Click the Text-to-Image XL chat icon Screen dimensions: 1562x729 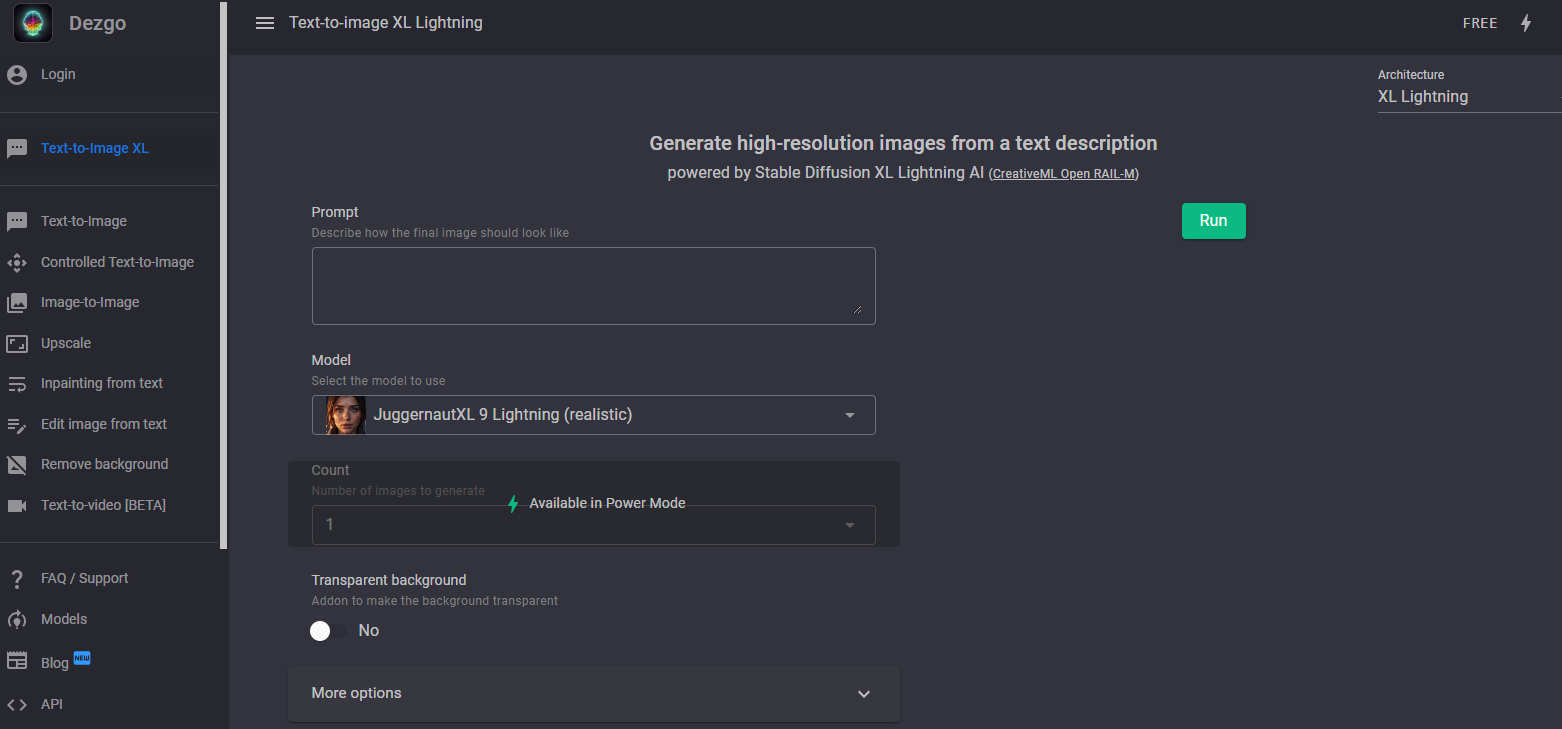click(17, 149)
